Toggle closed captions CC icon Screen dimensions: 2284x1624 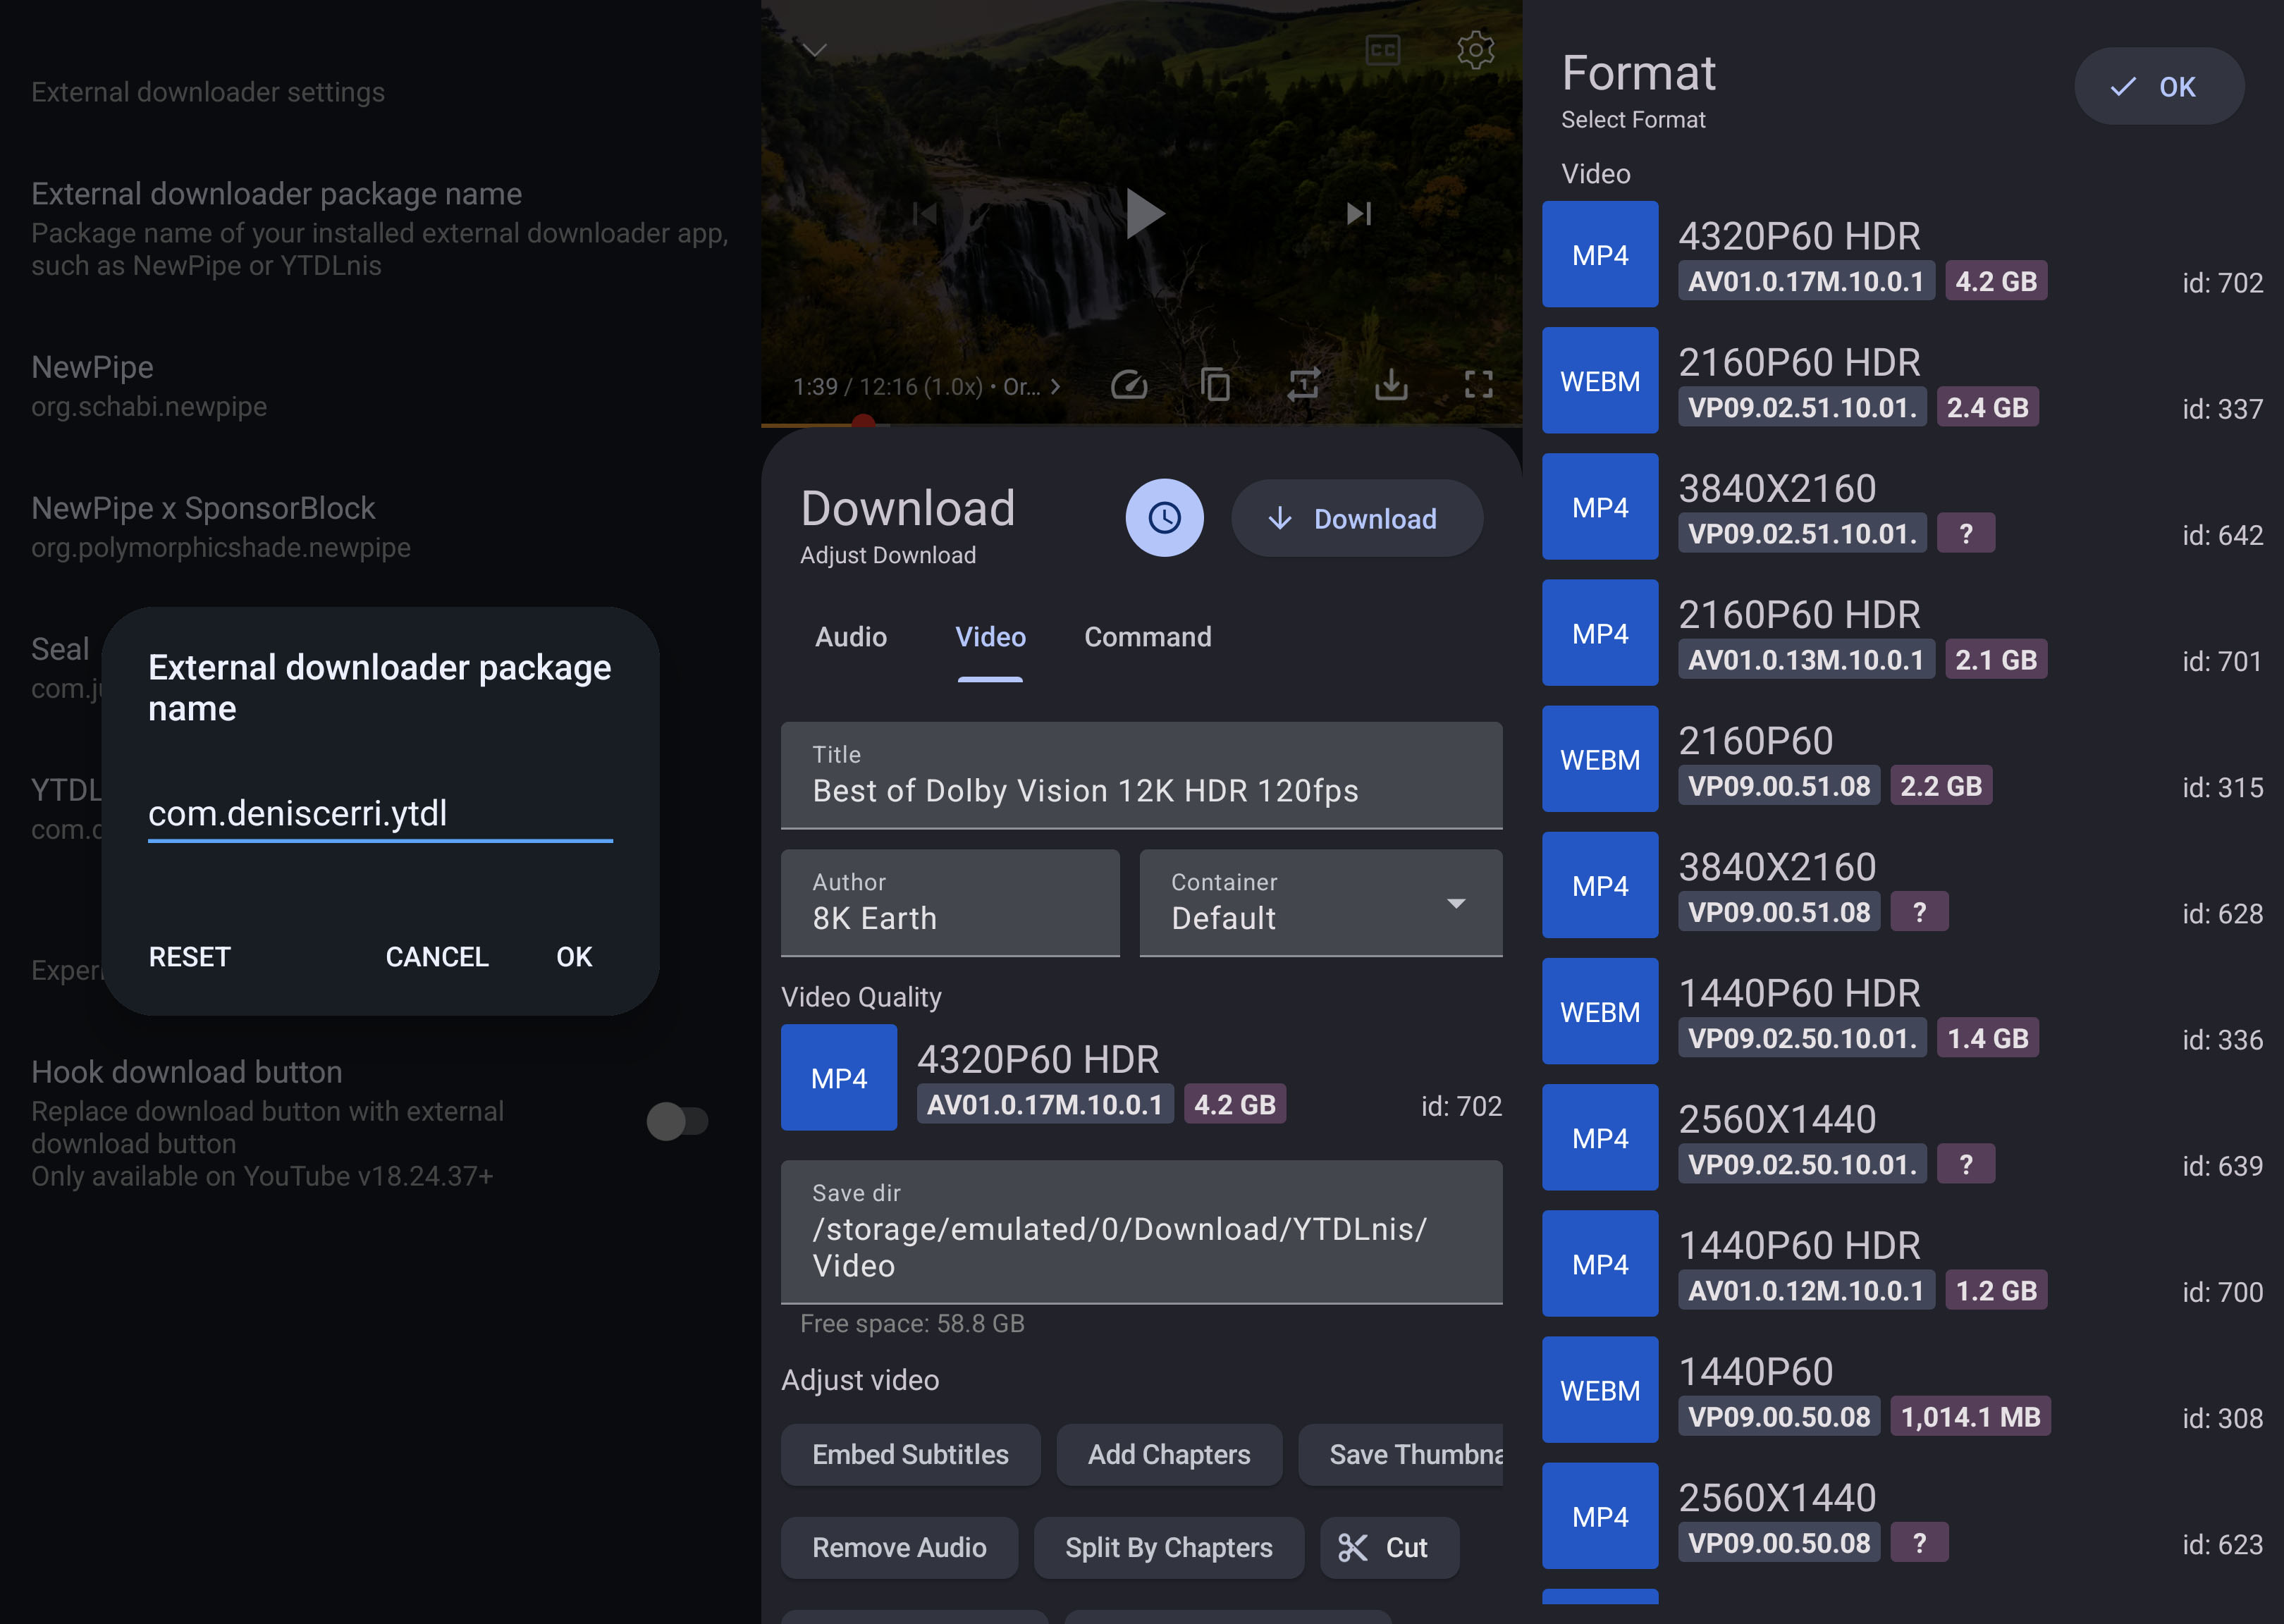(1383, 50)
